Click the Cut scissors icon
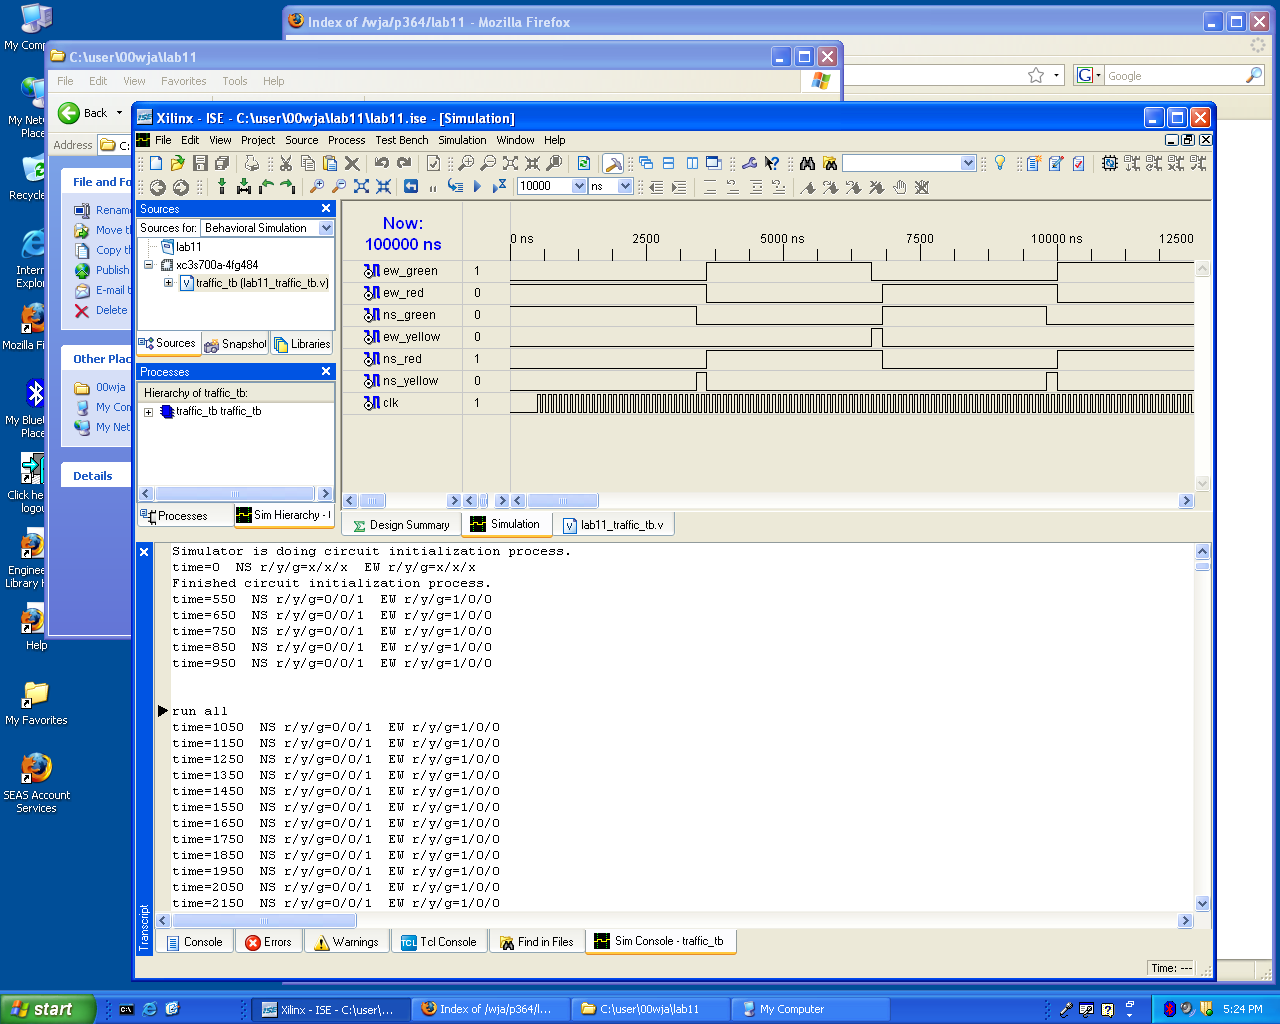 tap(286, 163)
